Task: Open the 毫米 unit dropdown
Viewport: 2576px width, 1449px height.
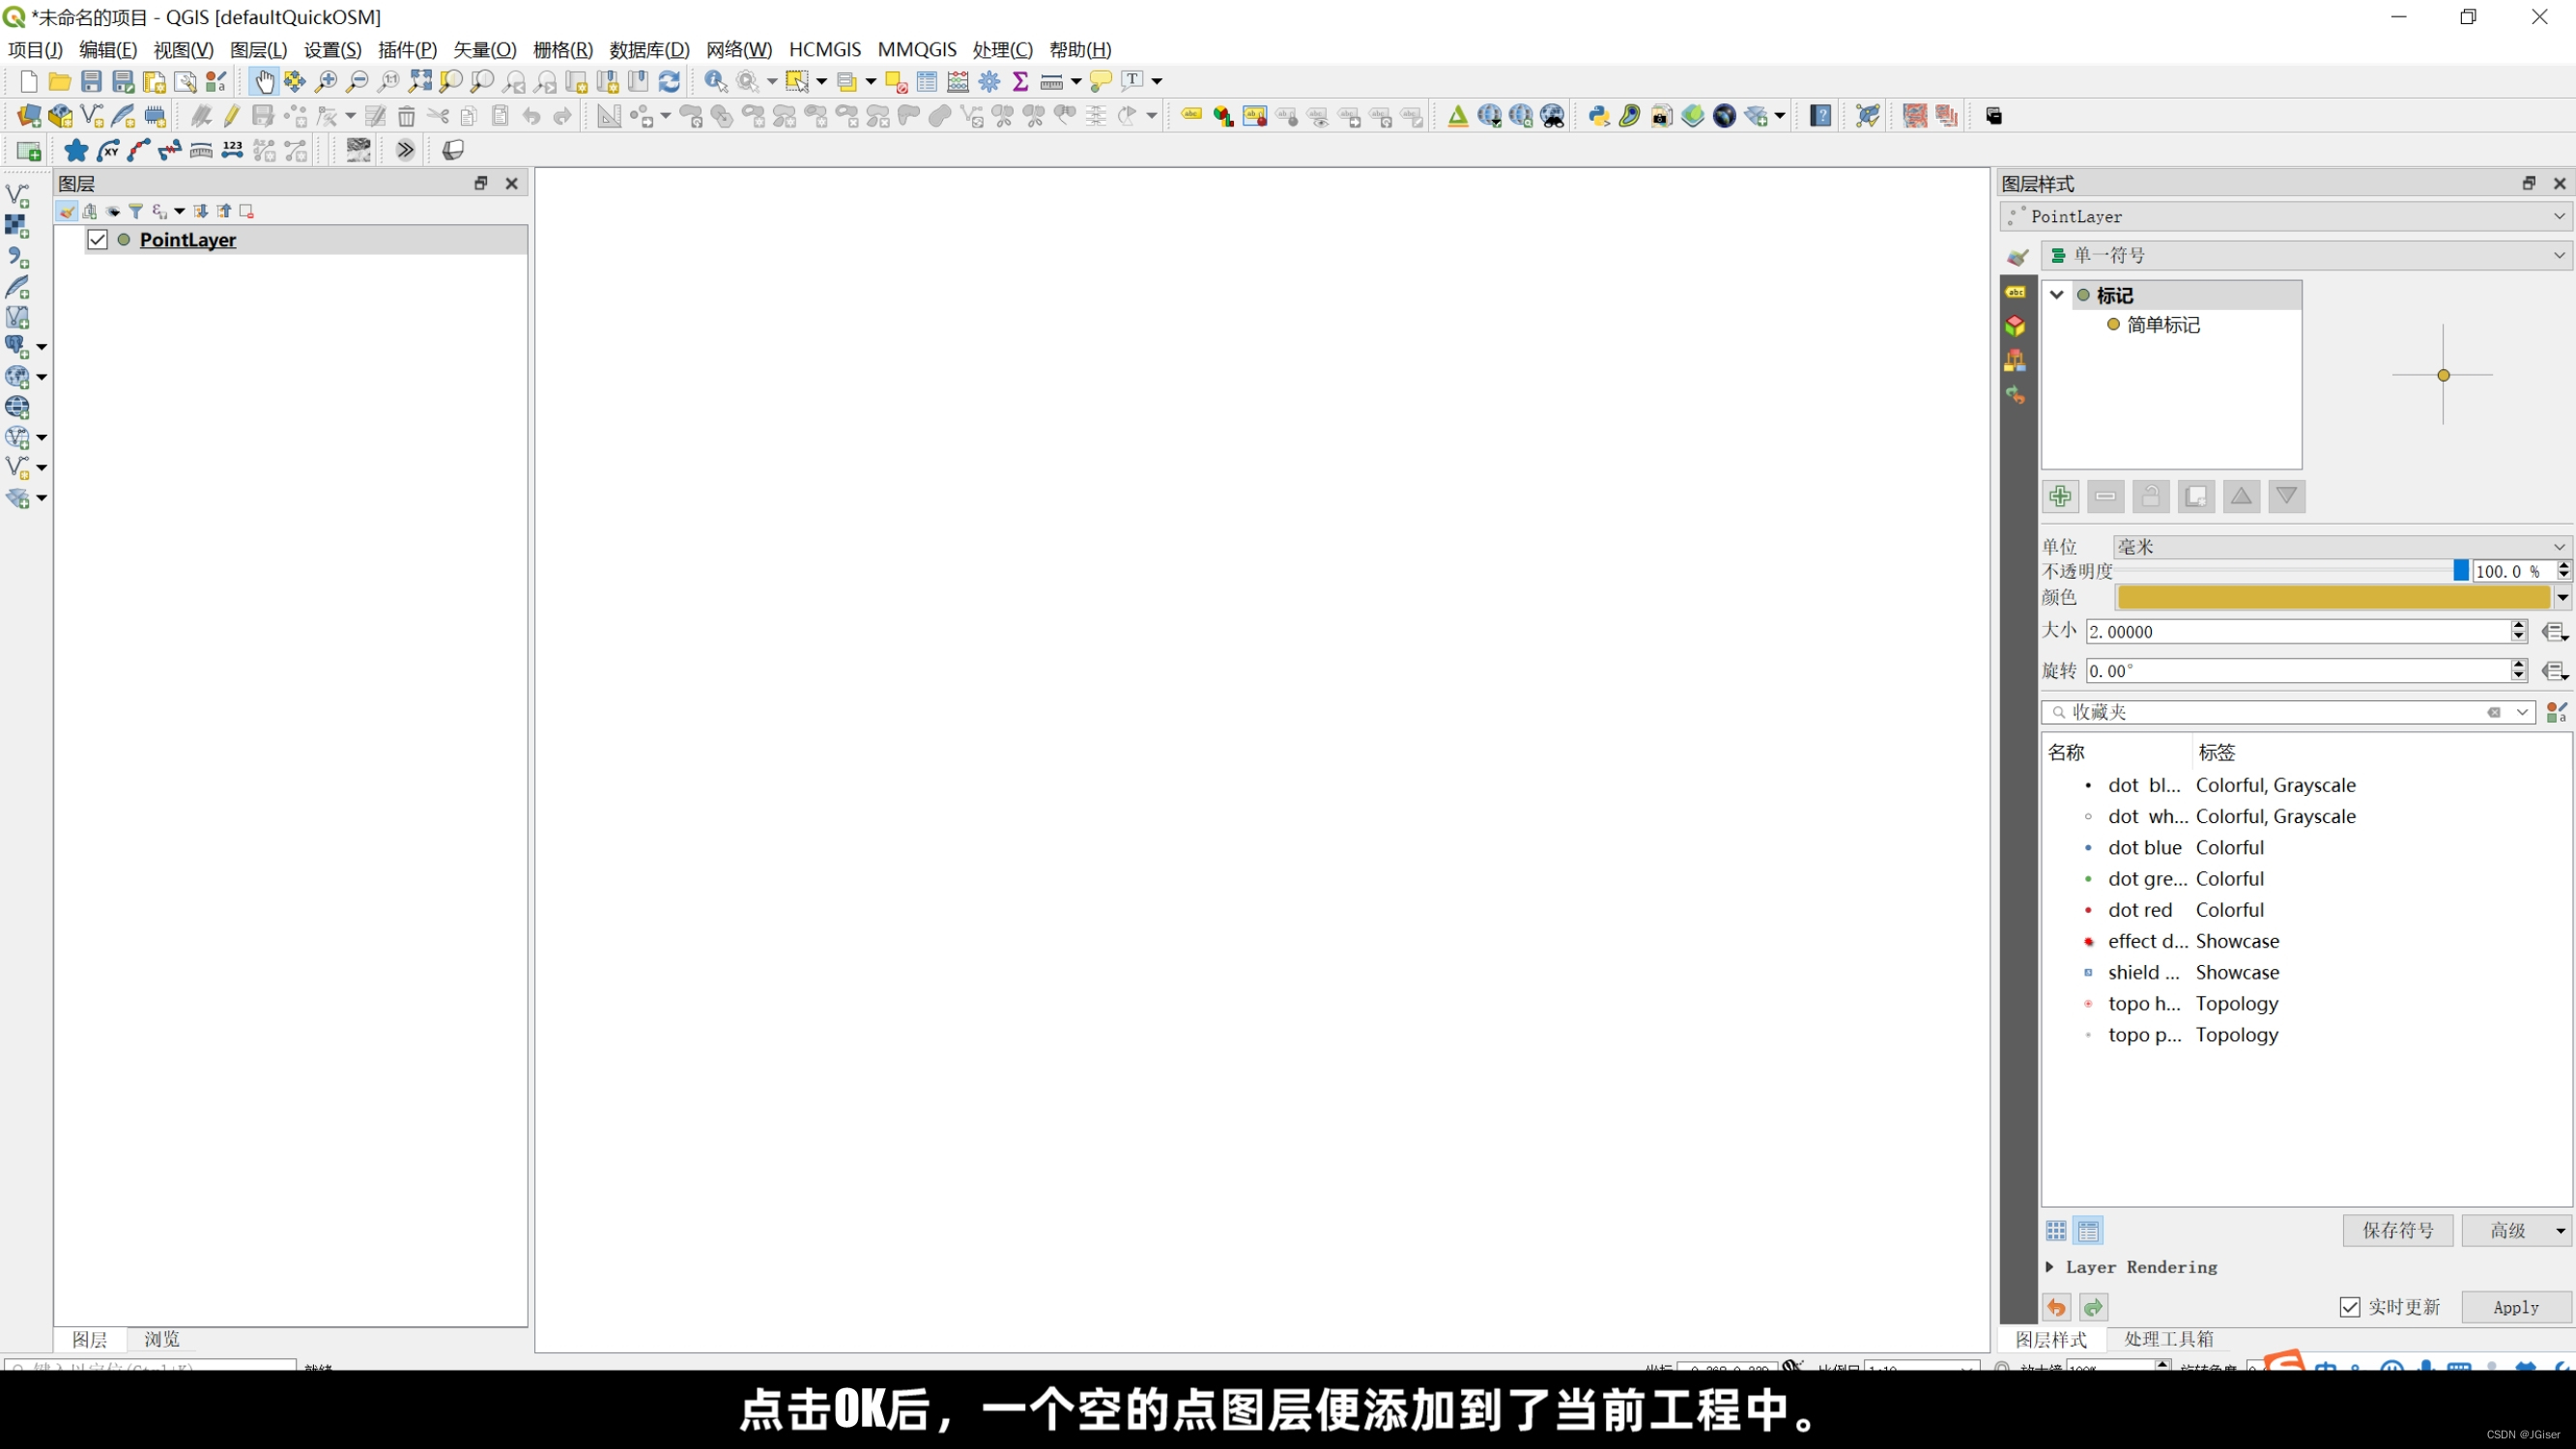Action: click(2342, 546)
